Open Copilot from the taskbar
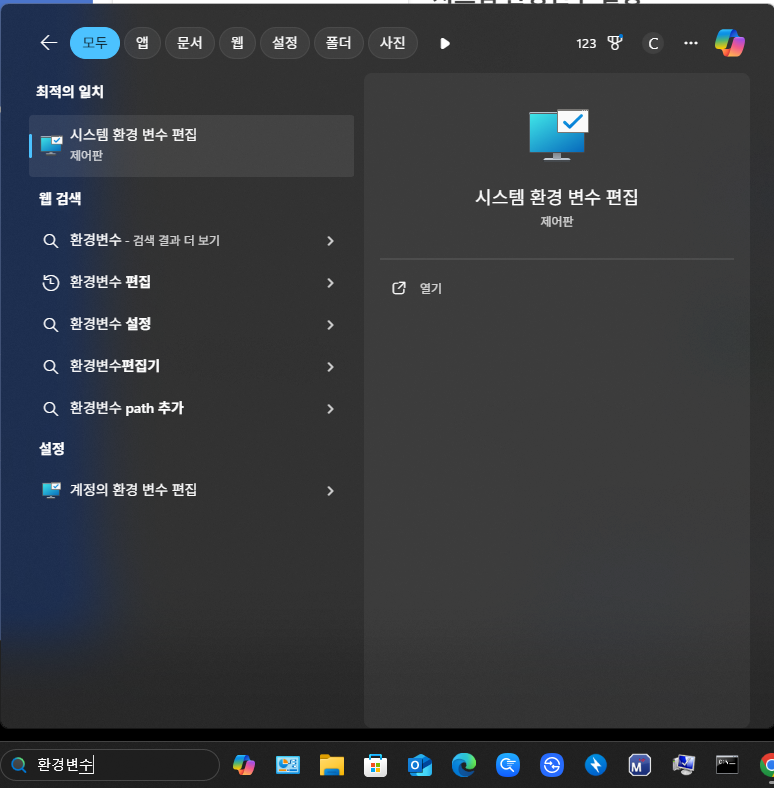 (244, 765)
